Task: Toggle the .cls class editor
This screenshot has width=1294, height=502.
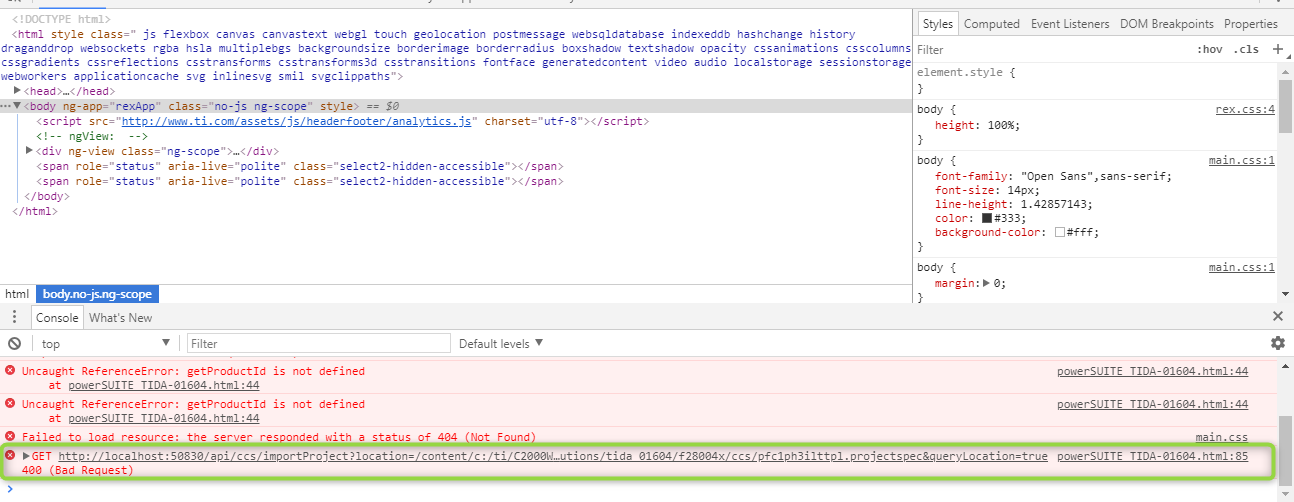Action: [1246, 49]
